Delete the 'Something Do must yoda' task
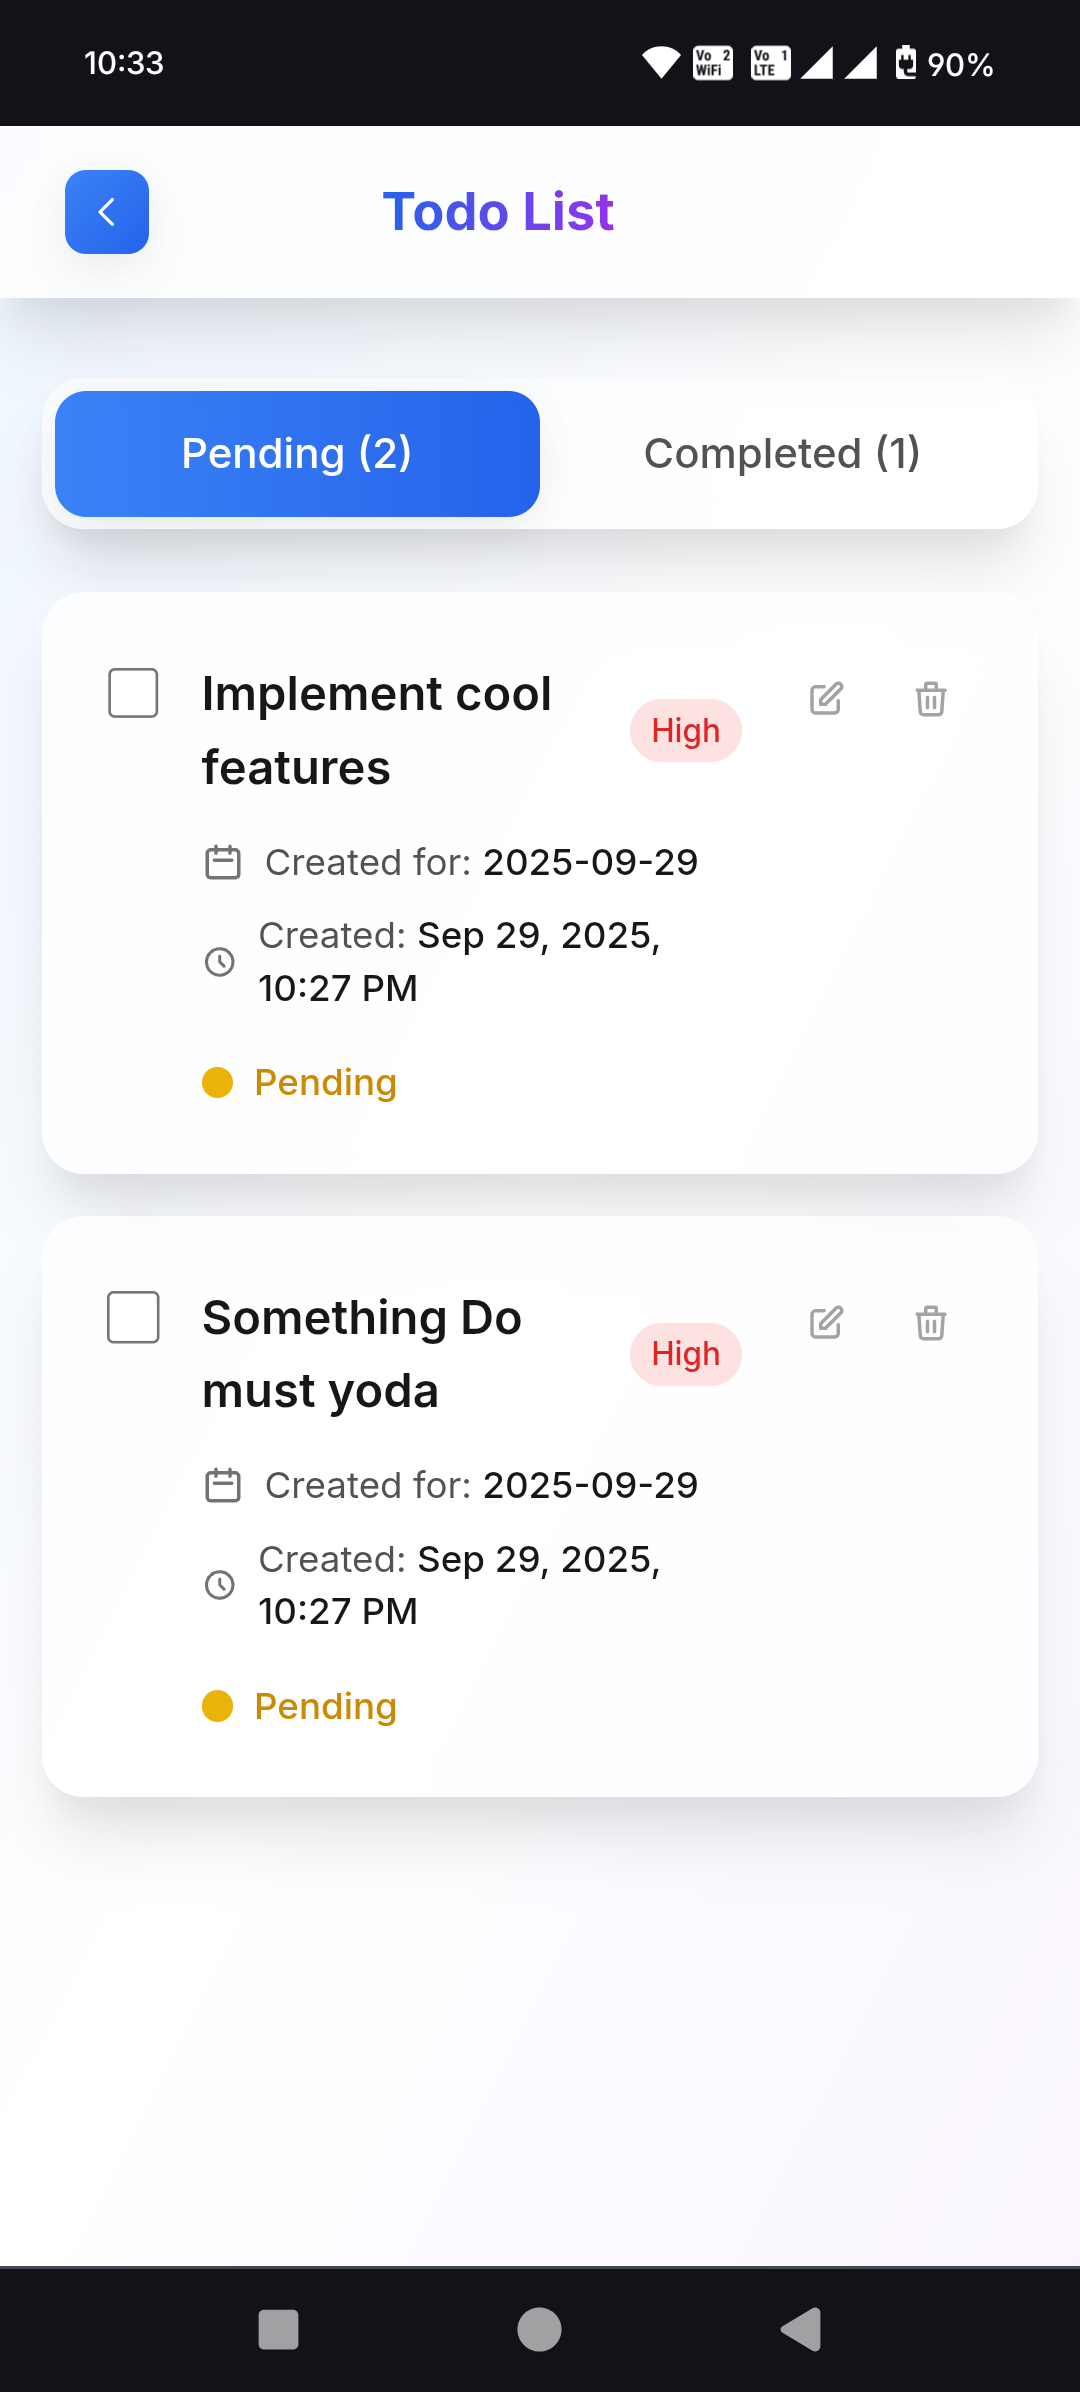Viewport: 1080px width, 2392px height. 930,1323
